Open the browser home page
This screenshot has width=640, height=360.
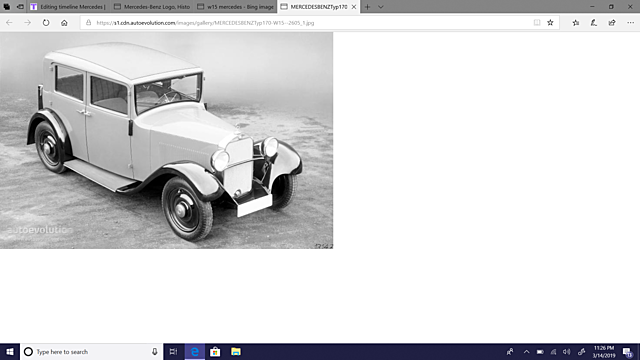(x=64, y=23)
